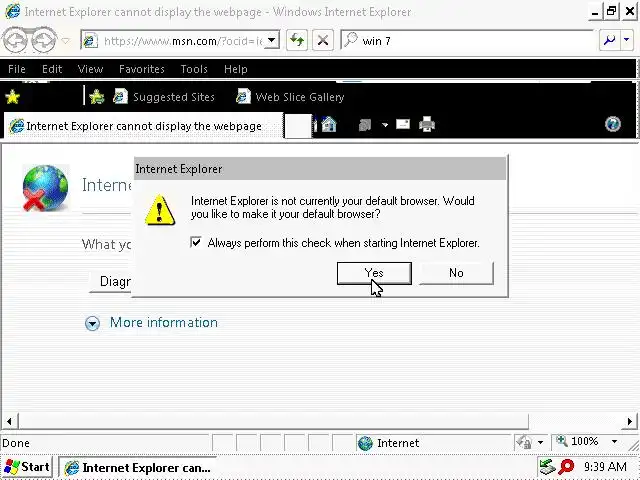Click the 'More information' link text
640x480 pixels.
pyautogui.click(x=164, y=322)
